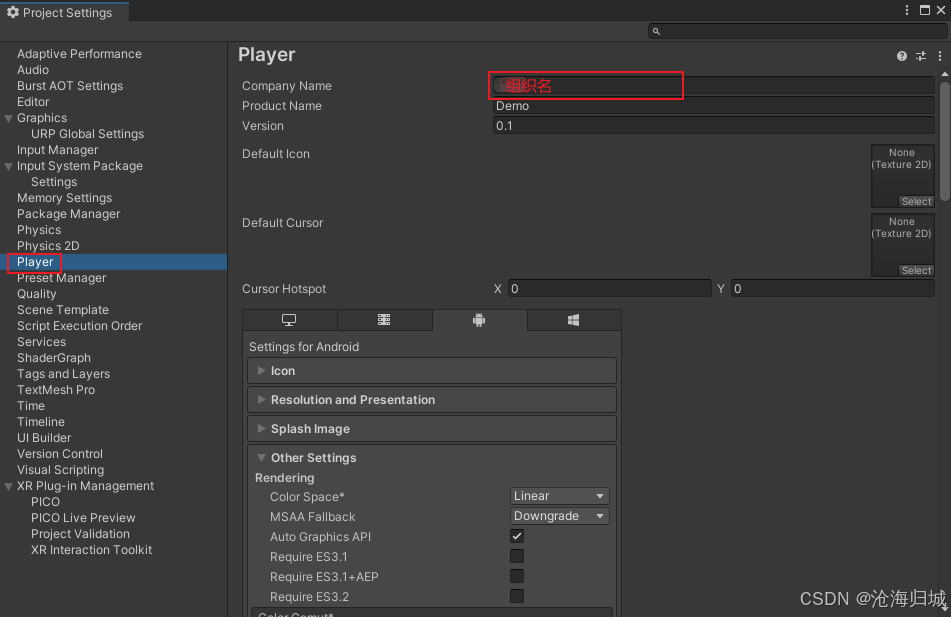Open the Player help icon
This screenshot has width=951, height=617.
tap(902, 56)
